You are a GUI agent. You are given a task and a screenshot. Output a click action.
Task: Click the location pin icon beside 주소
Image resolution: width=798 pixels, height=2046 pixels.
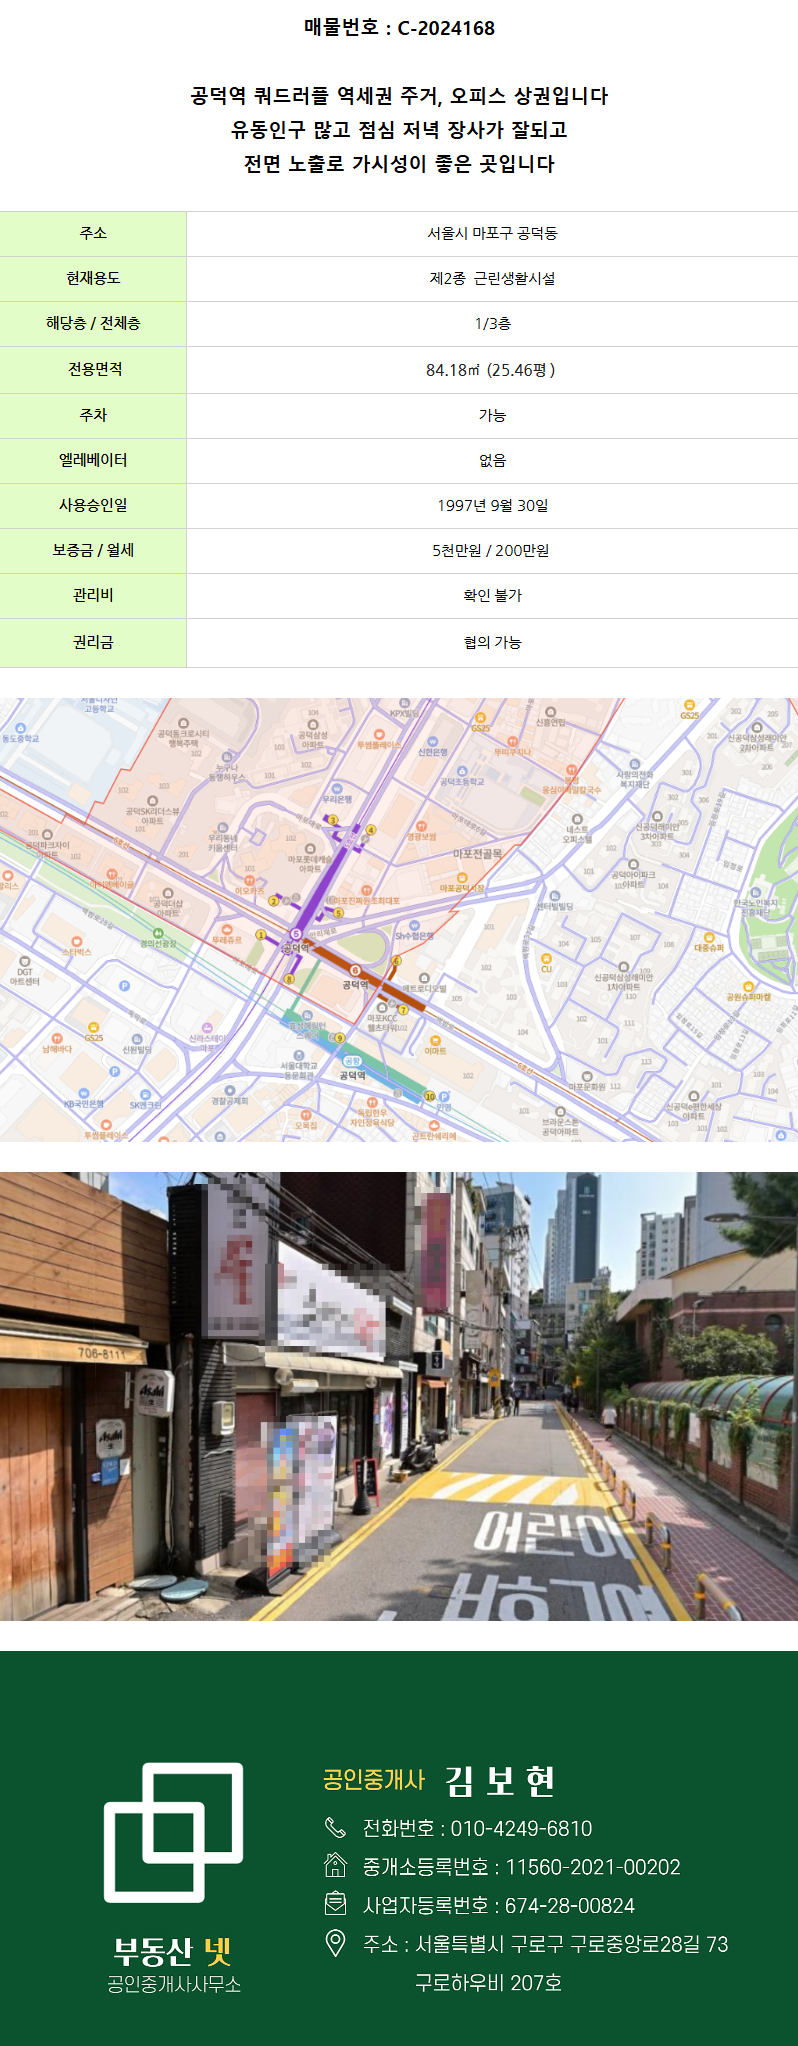(x=335, y=1943)
